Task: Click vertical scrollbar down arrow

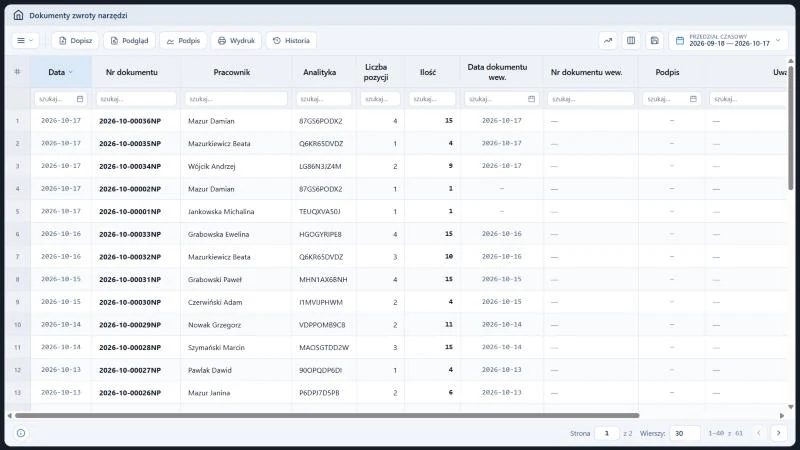Action: (791, 407)
